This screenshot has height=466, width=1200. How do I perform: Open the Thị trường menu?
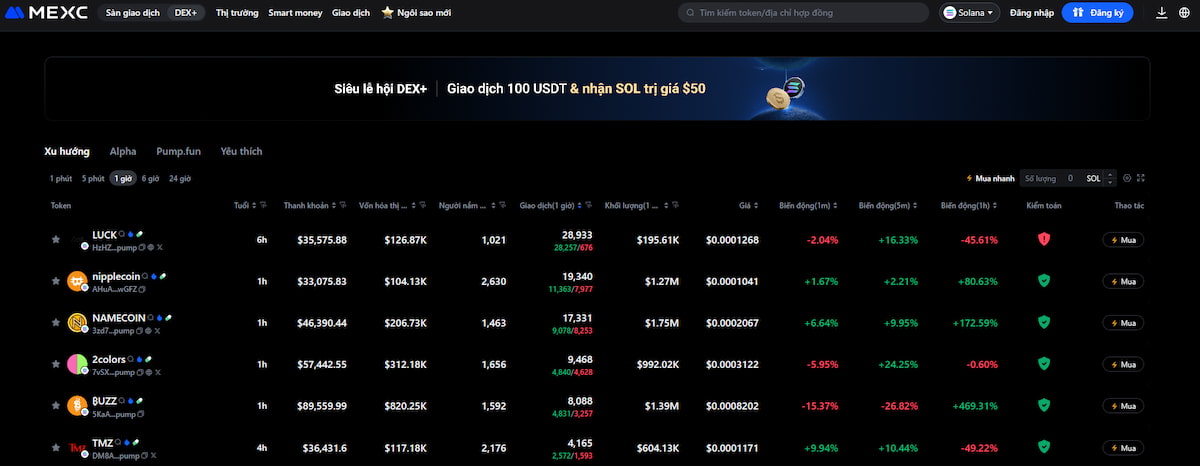[x=237, y=13]
